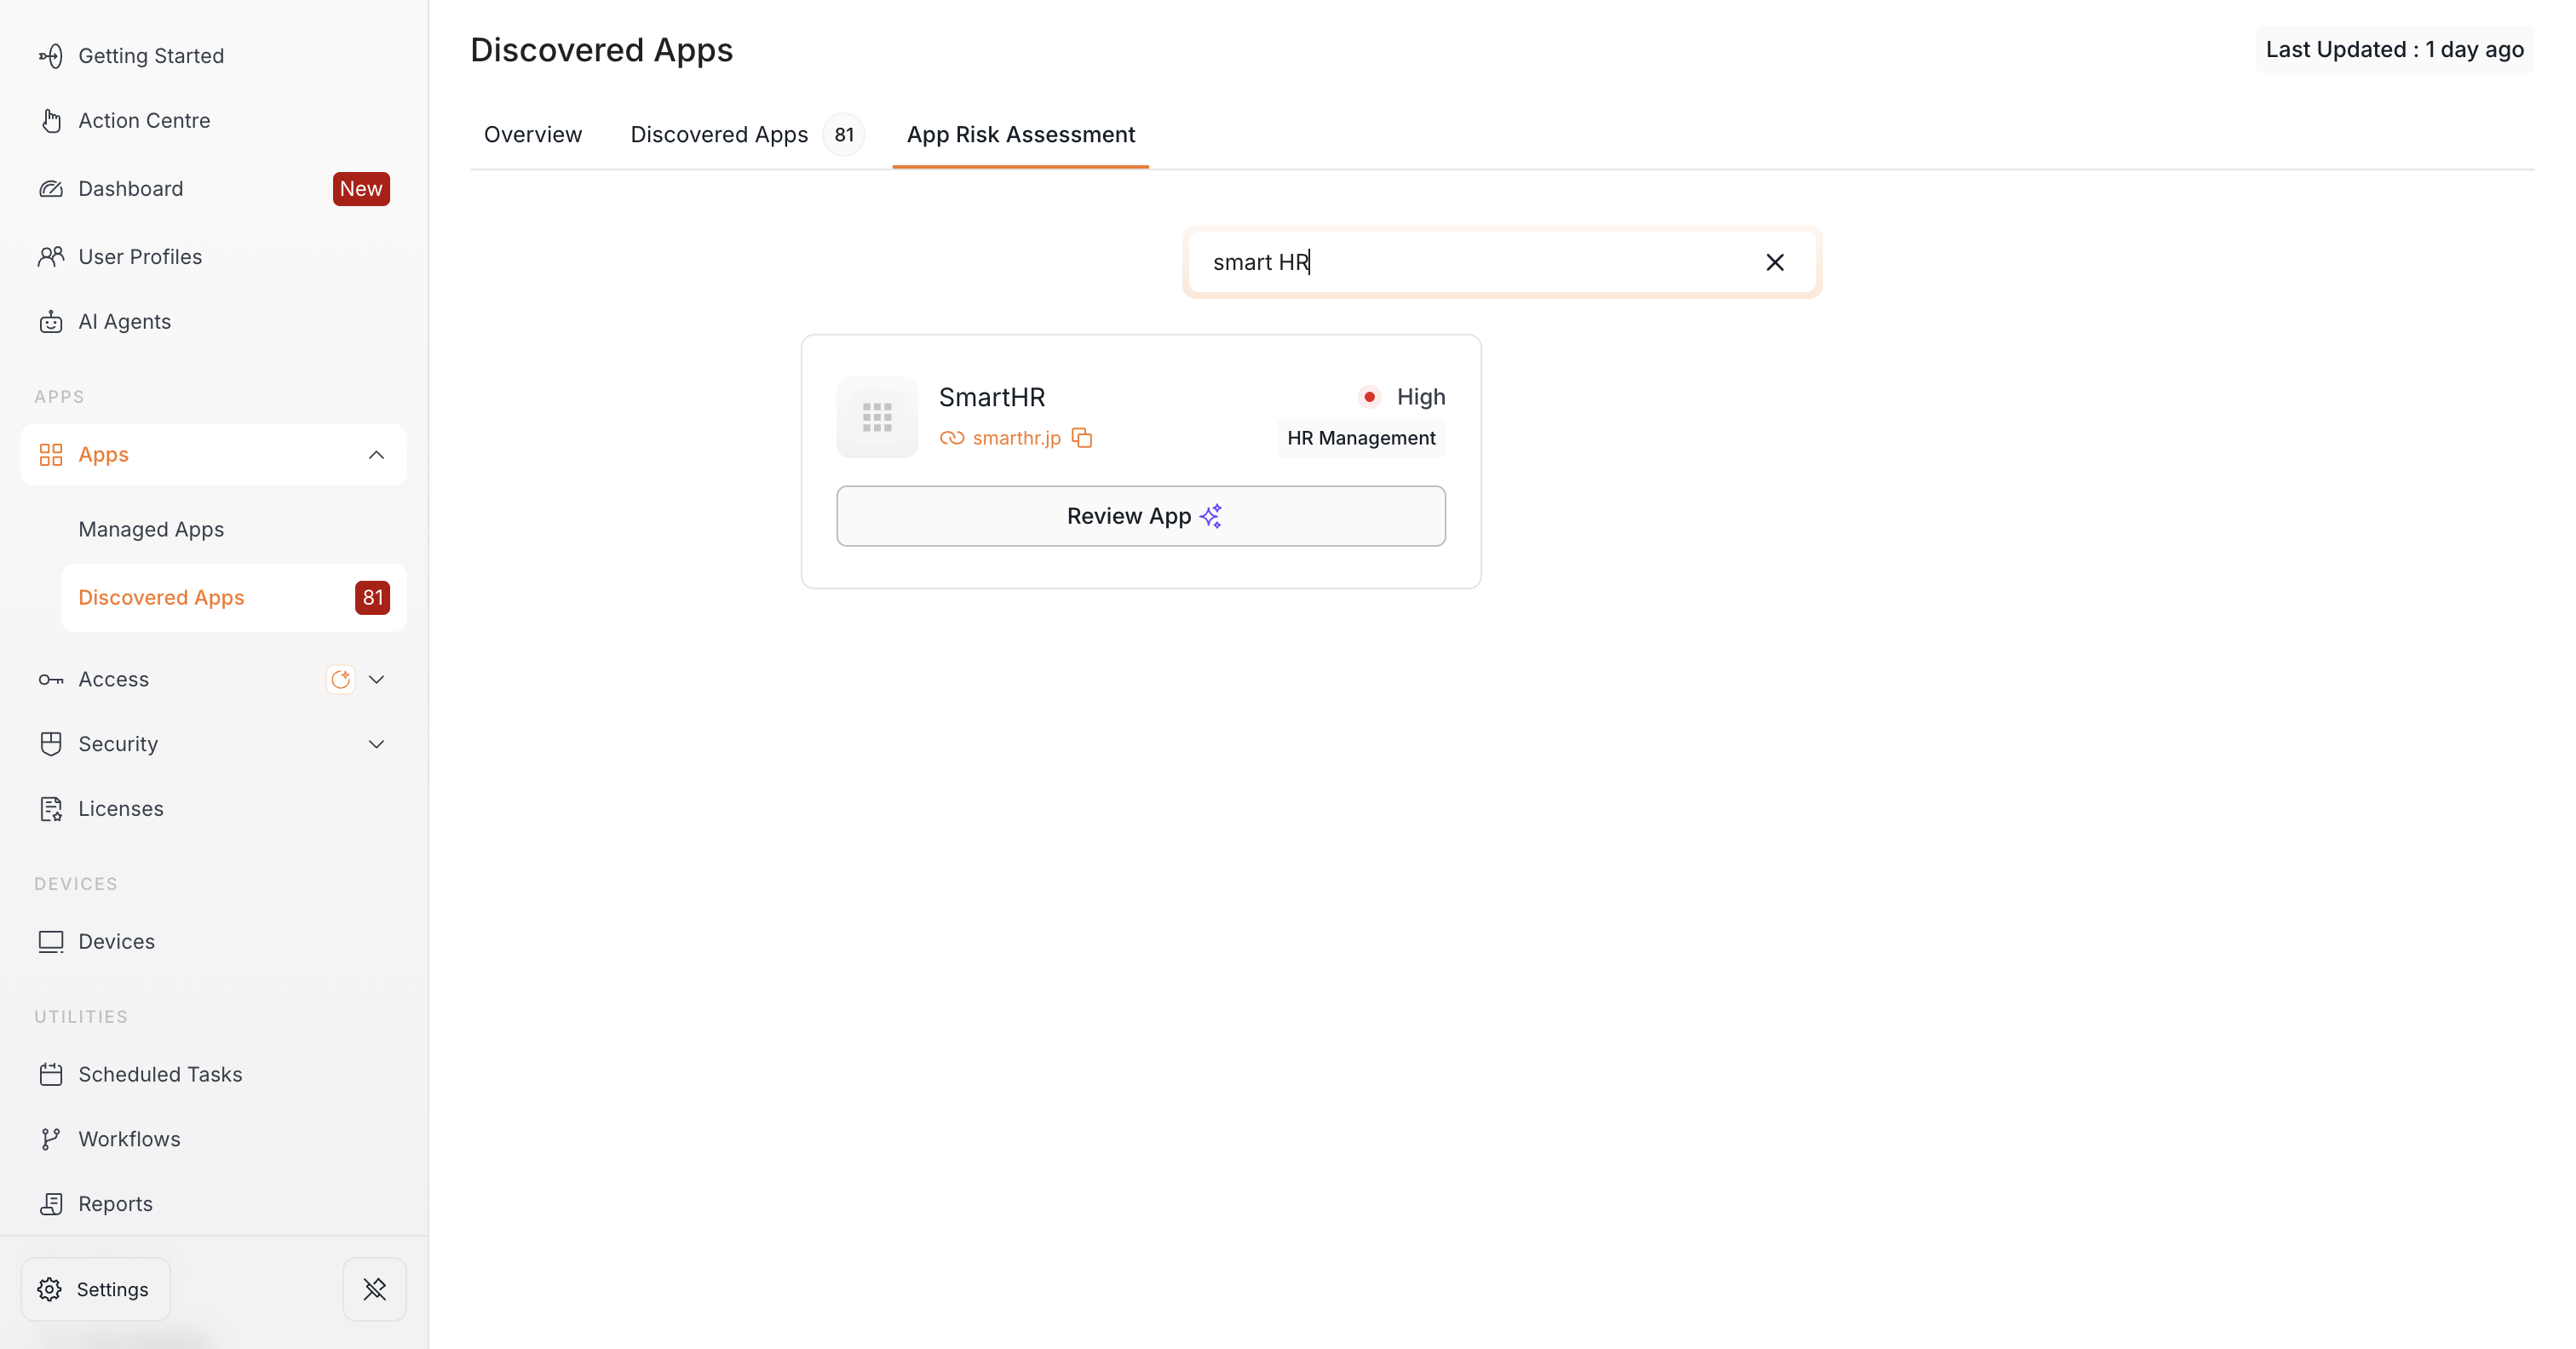Viewport: 2576px width, 1349px height.
Task: Switch to the Overview tab
Action: point(533,135)
